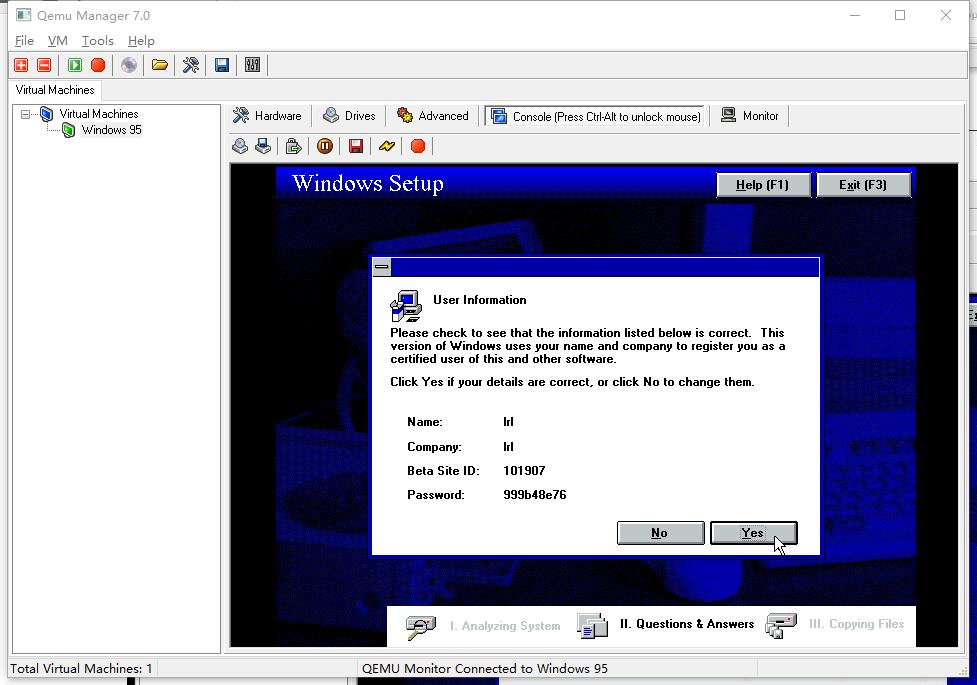Click the Password value 999b48e76
This screenshot has height=685, width=977.
pos(535,495)
